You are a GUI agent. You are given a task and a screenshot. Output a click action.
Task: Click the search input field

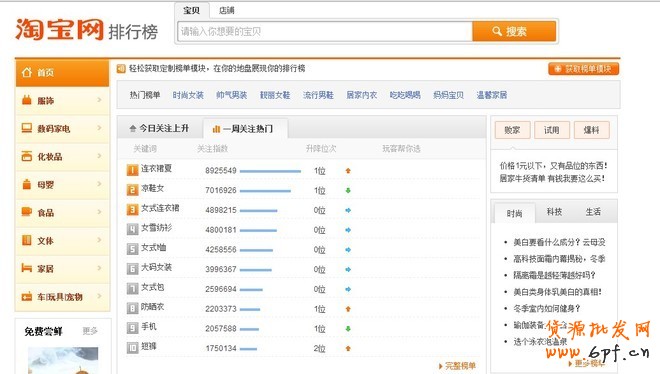click(x=325, y=31)
